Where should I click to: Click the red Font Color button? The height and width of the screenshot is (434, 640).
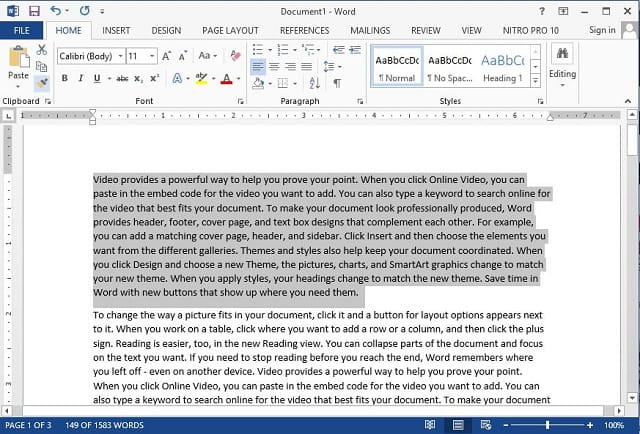[227, 78]
